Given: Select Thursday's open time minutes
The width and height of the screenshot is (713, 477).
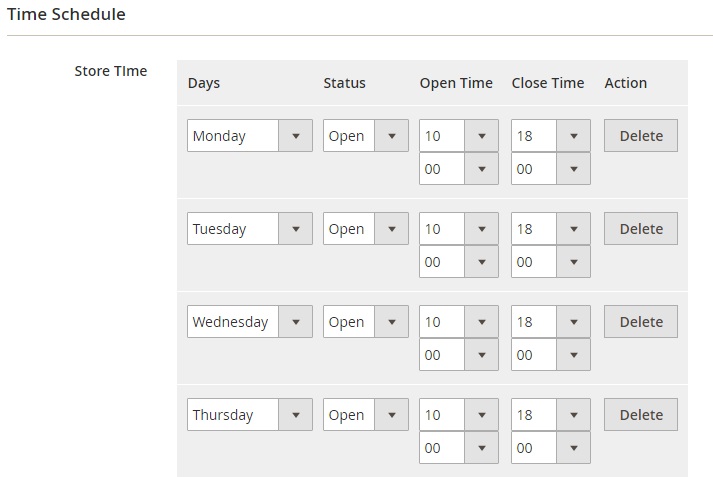Looking at the screenshot, I should [459, 447].
